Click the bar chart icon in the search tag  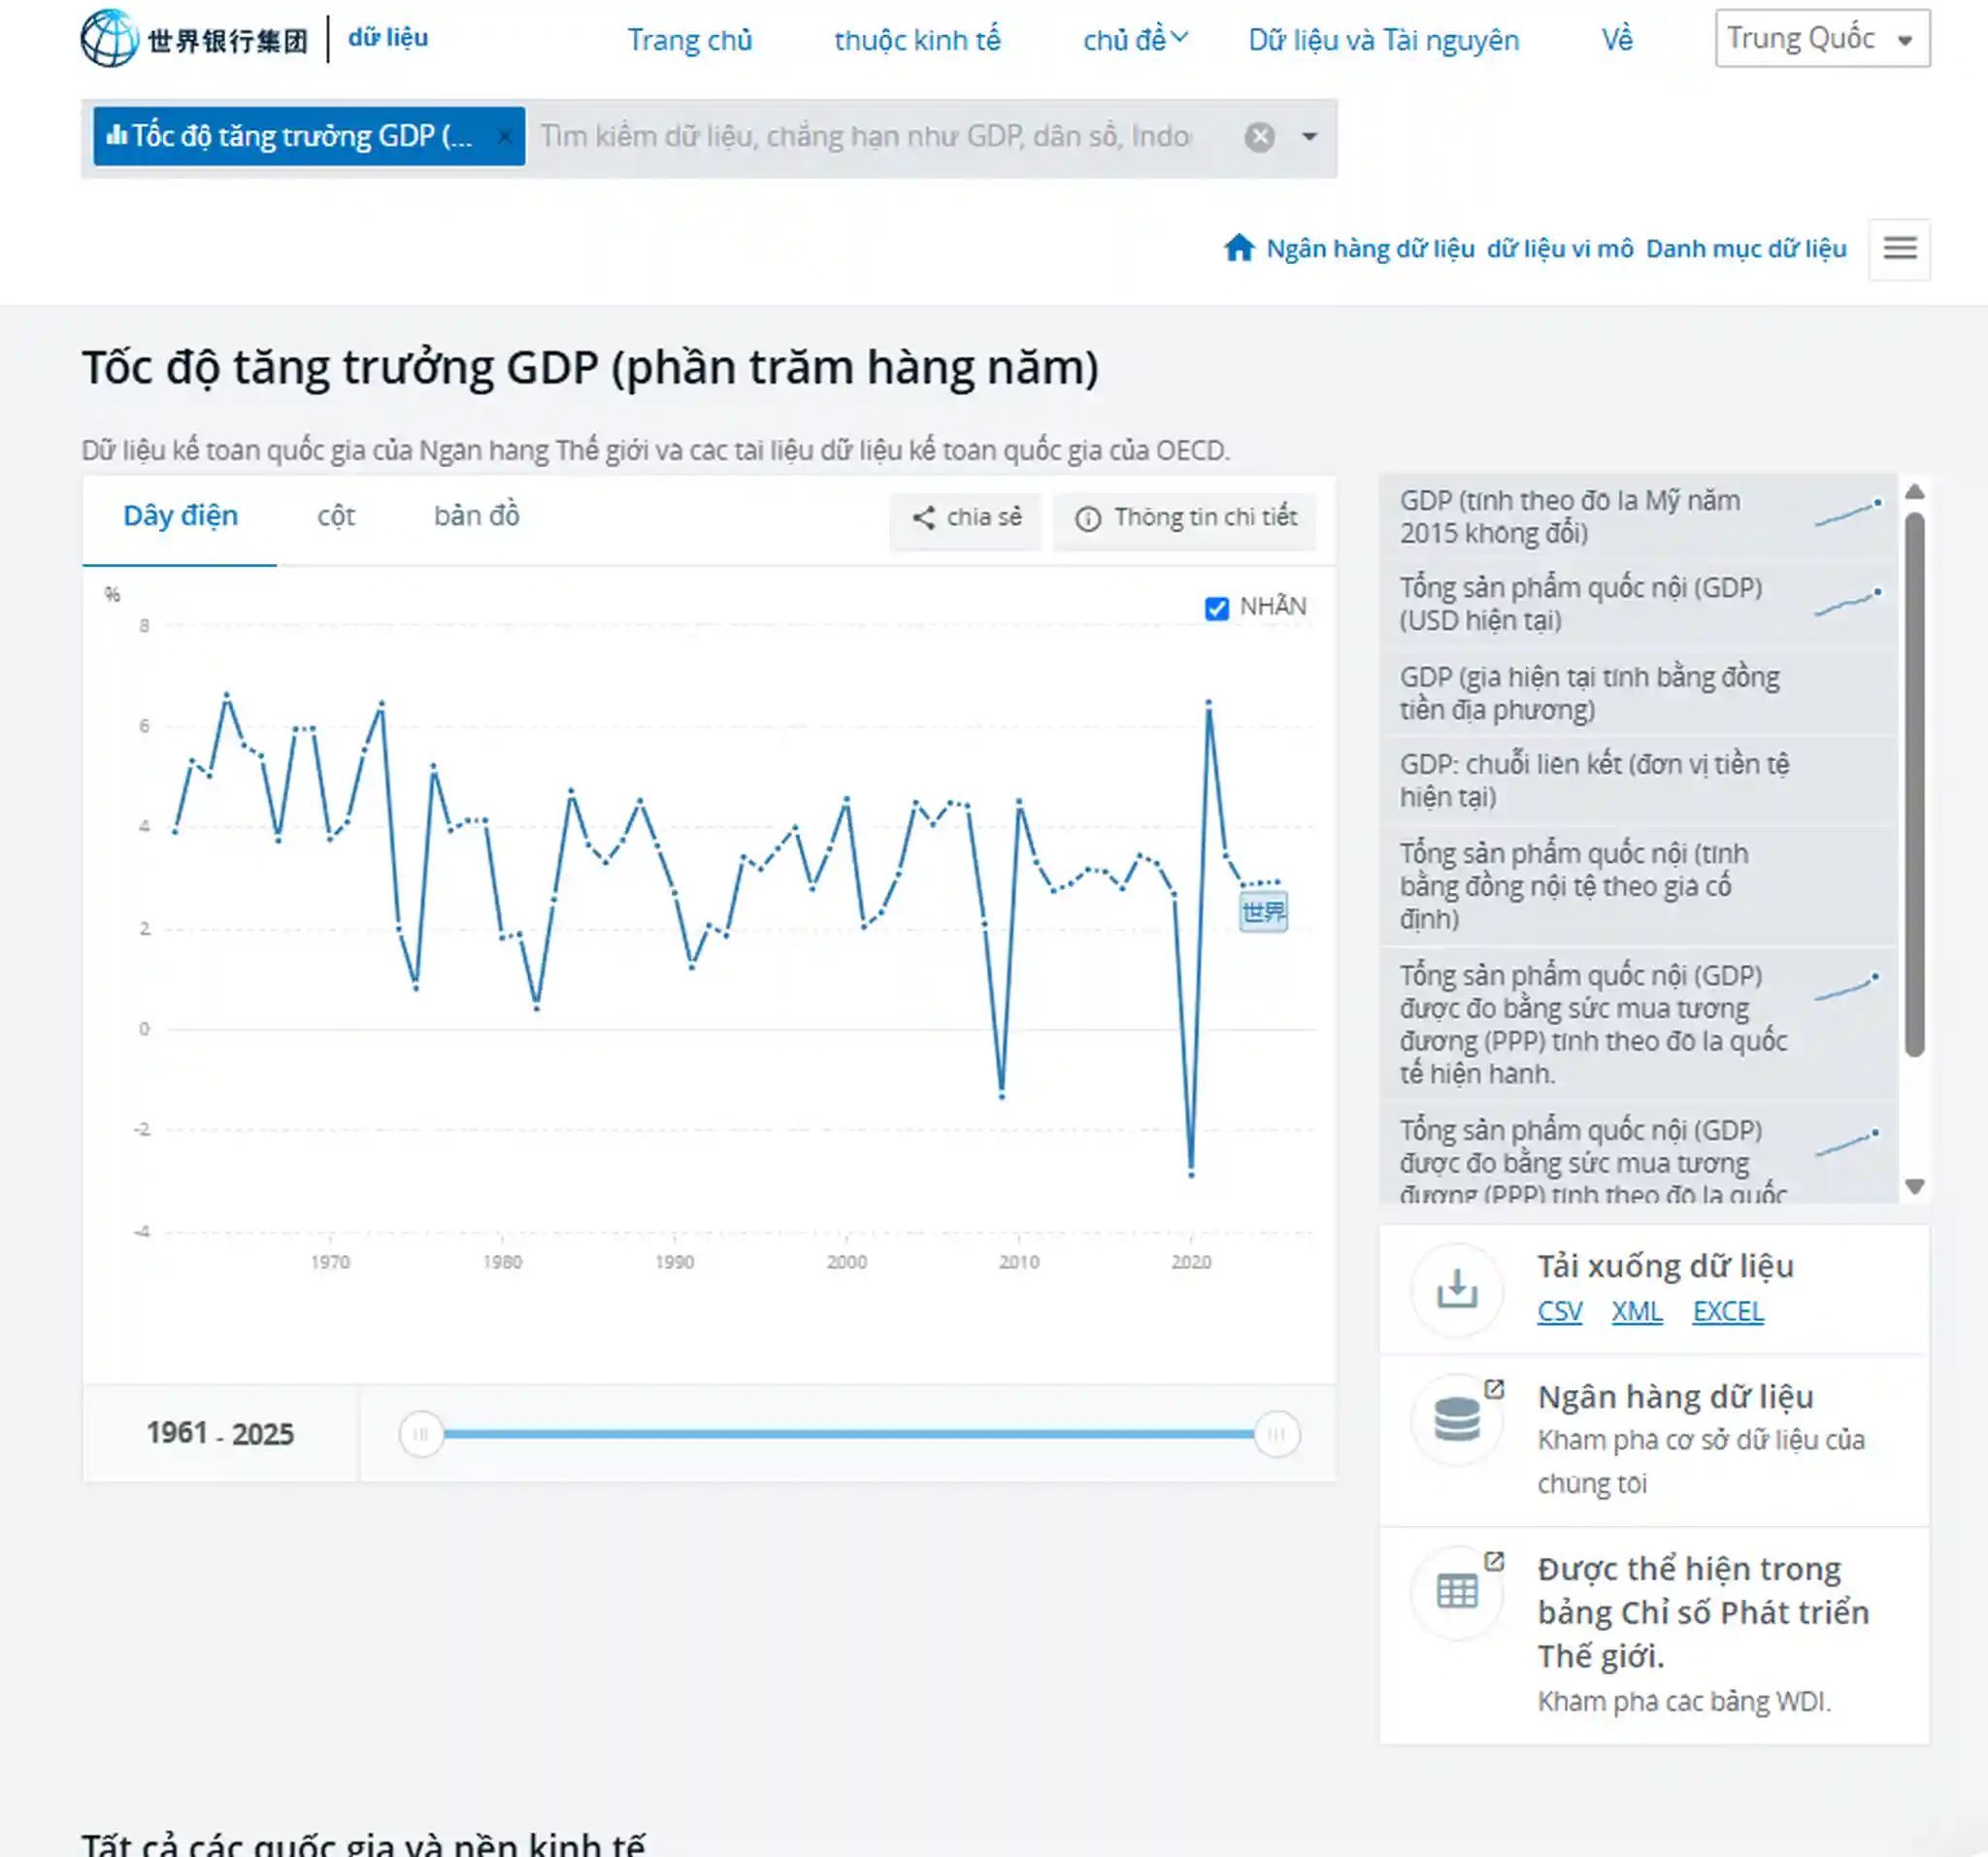[x=116, y=135]
